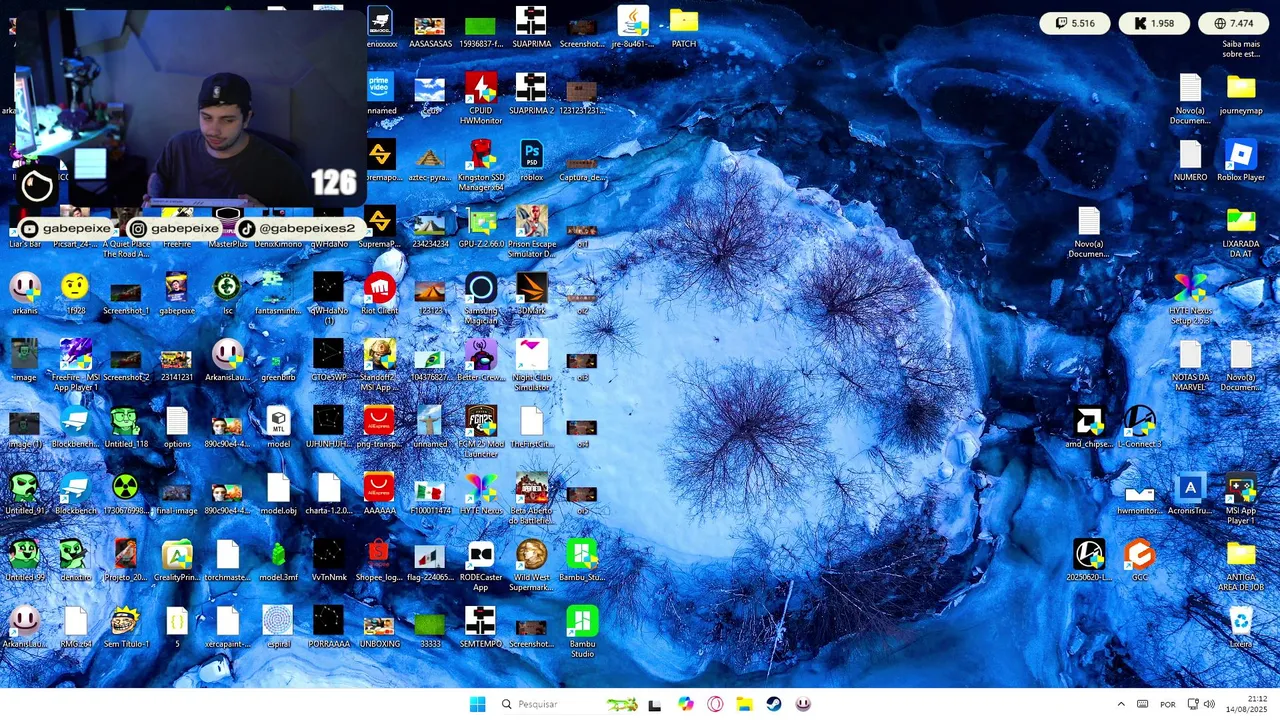This screenshot has height=720, width=1280.
Task: Open the PATCH folder
Action: [x=684, y=27]
